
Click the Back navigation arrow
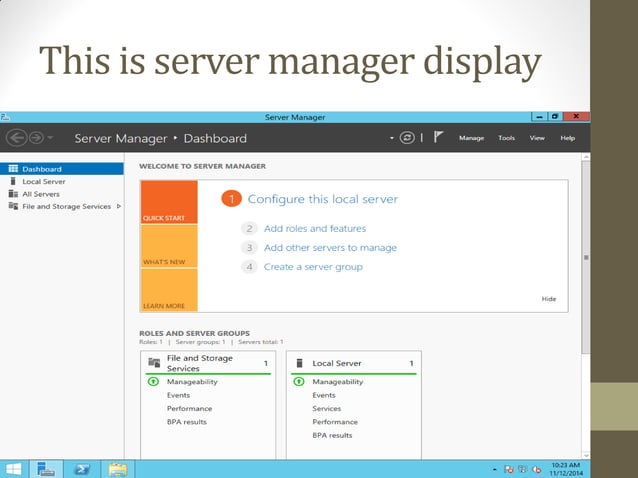(15, 137)
